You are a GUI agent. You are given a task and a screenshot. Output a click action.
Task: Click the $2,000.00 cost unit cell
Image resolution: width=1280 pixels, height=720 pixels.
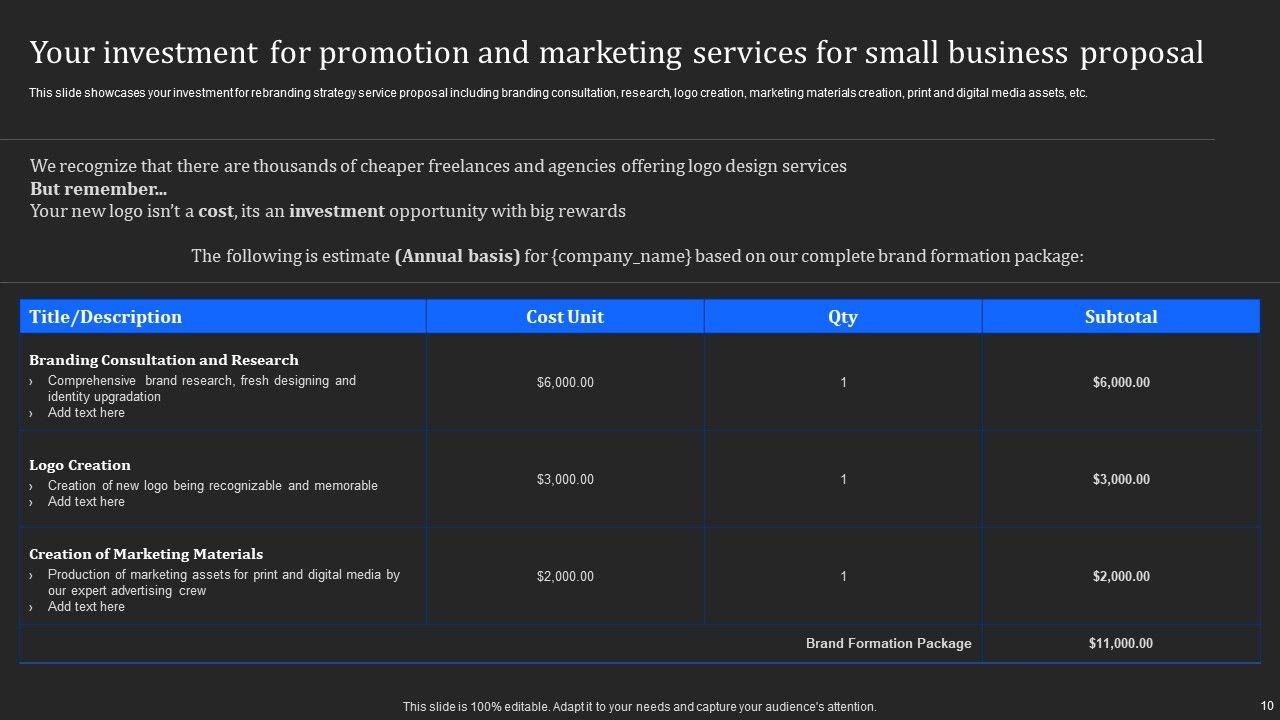[565, 576]
